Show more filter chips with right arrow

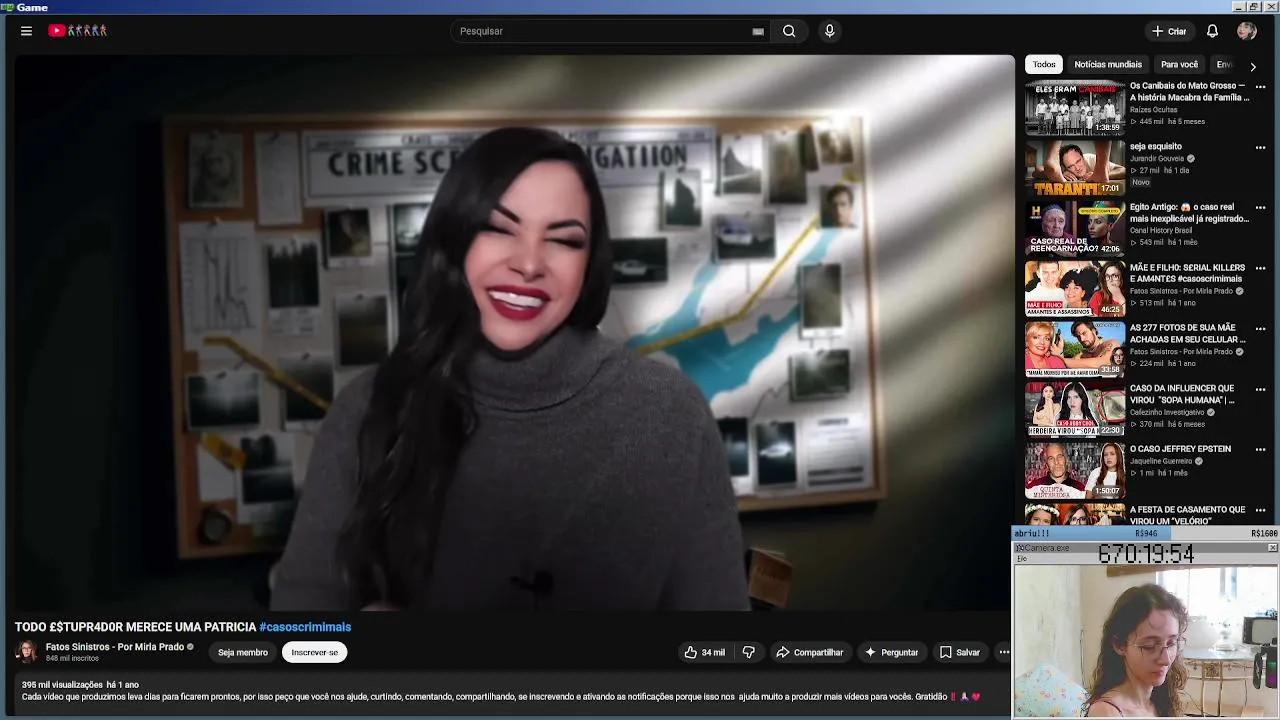click(1252, 66)
